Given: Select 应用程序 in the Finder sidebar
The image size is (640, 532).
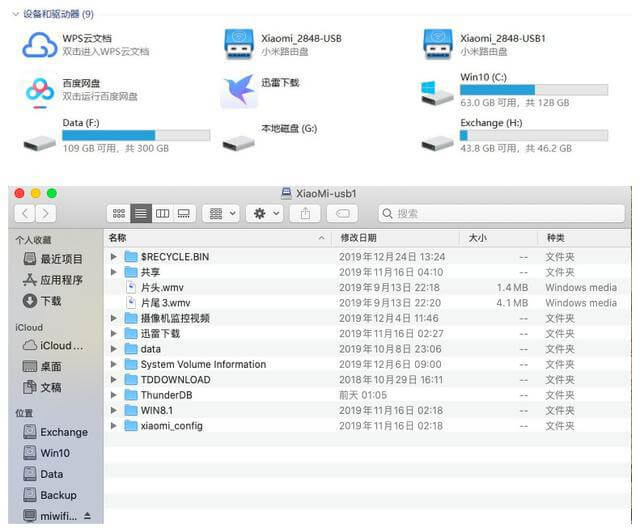Looking at the screenshot, I should coord(61,280).
